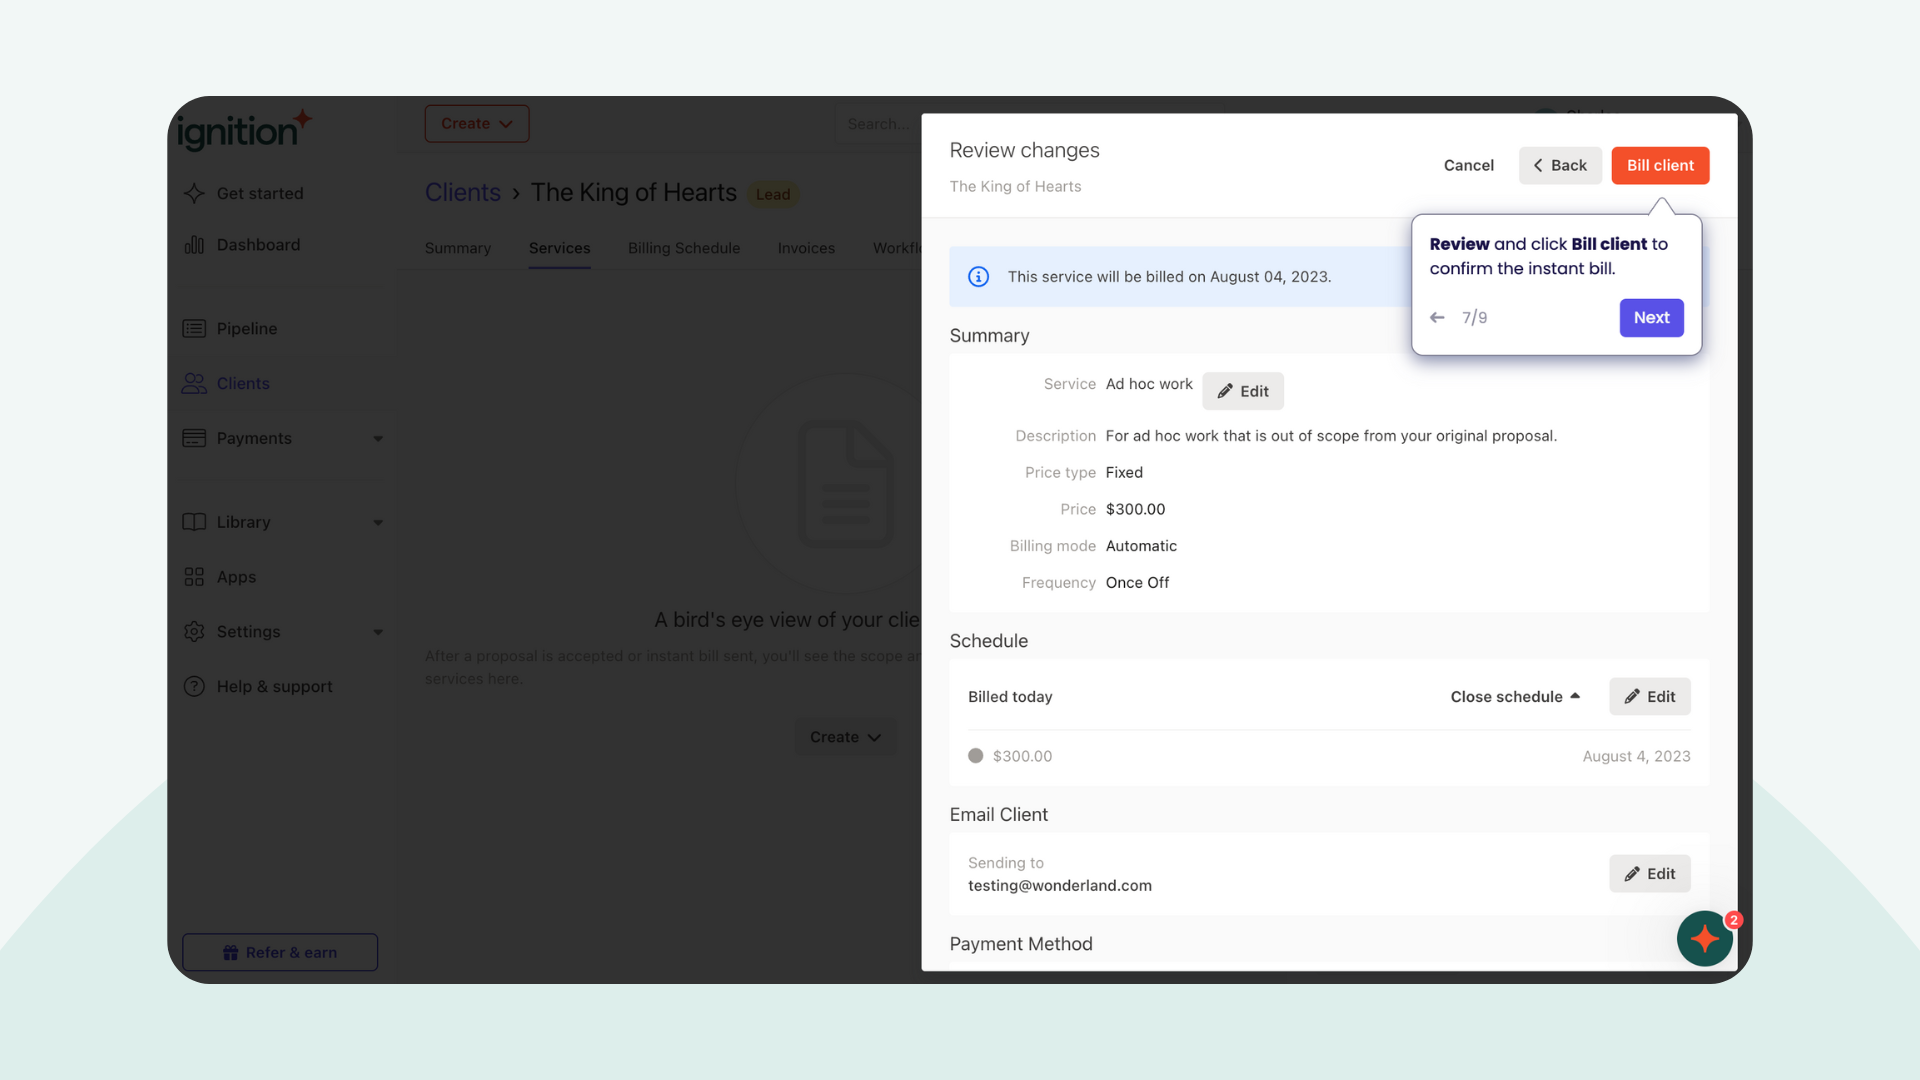Screen dimensions: 1920x1080
Task: Click the Pipeline list icon
Action: (x=194, y=329)
